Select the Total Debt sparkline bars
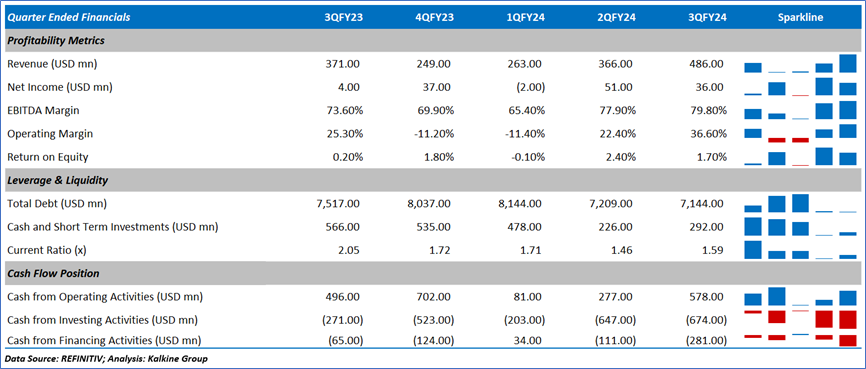Image resolution: width=866 pixels, height=369 pixels. 800,203
